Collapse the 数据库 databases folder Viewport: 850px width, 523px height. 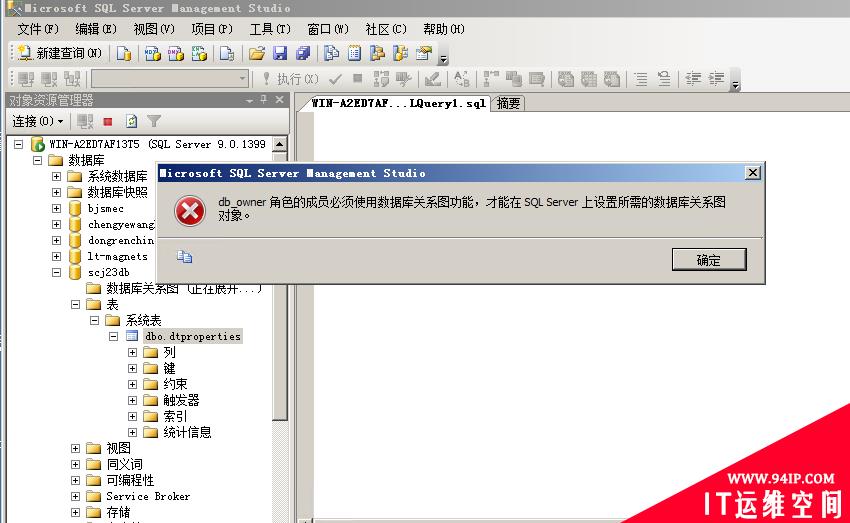point(37,160)
